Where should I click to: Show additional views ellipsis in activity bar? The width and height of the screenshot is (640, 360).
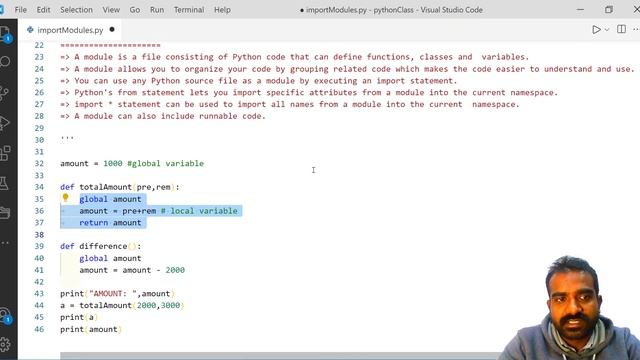[5, 243]
